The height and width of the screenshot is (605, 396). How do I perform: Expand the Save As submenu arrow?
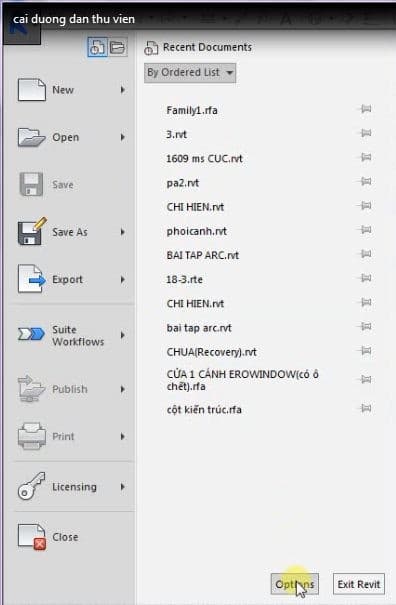(x=123, y=232)
